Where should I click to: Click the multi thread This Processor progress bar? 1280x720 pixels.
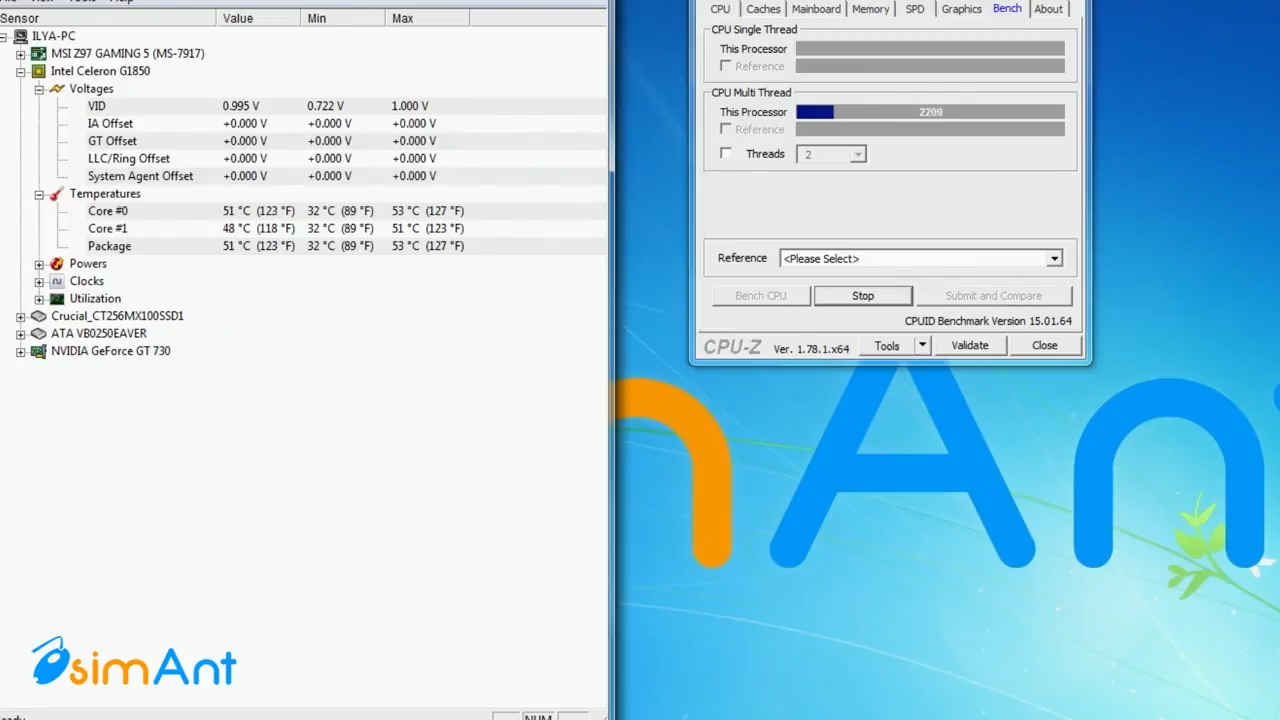[930, 112]
